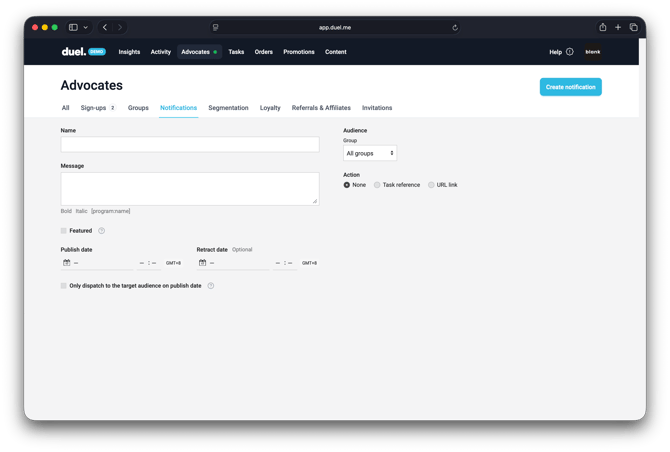Click the duel. logo in header
Screen dimensions: 670x452
(x=73, y=51)
